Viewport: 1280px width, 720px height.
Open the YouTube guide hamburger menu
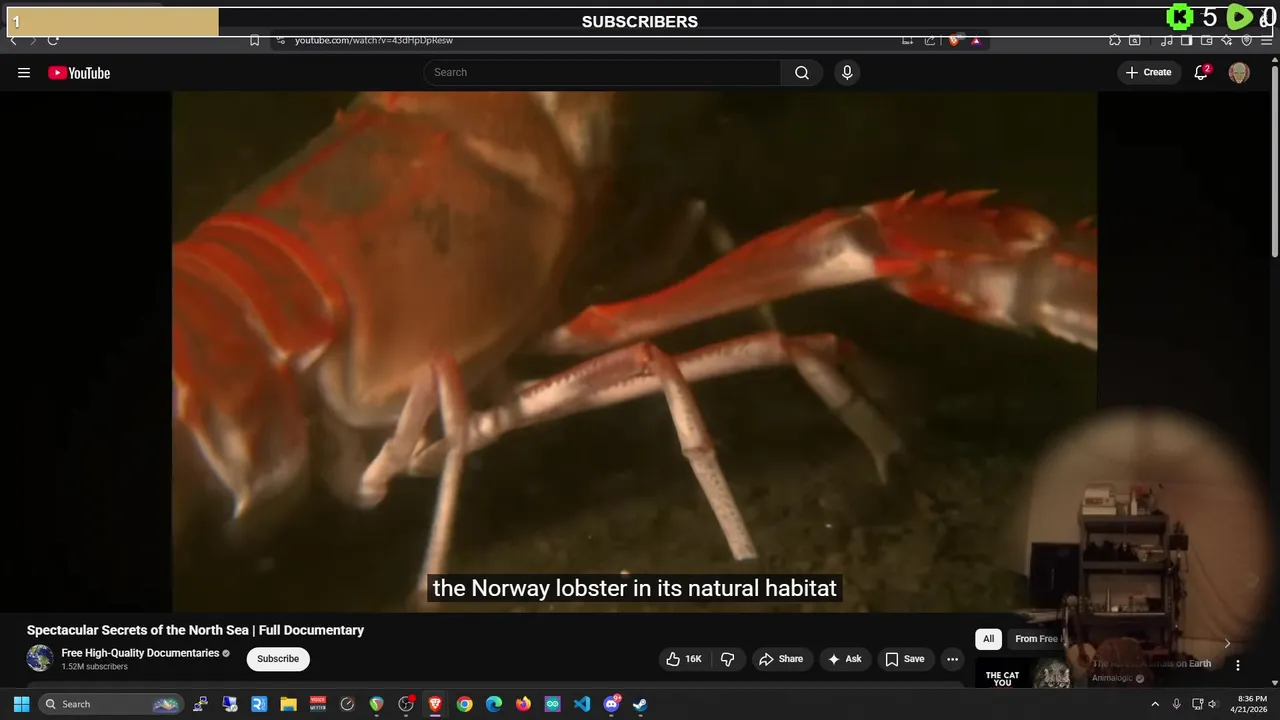pyautogui.click(x=24, y=72)
